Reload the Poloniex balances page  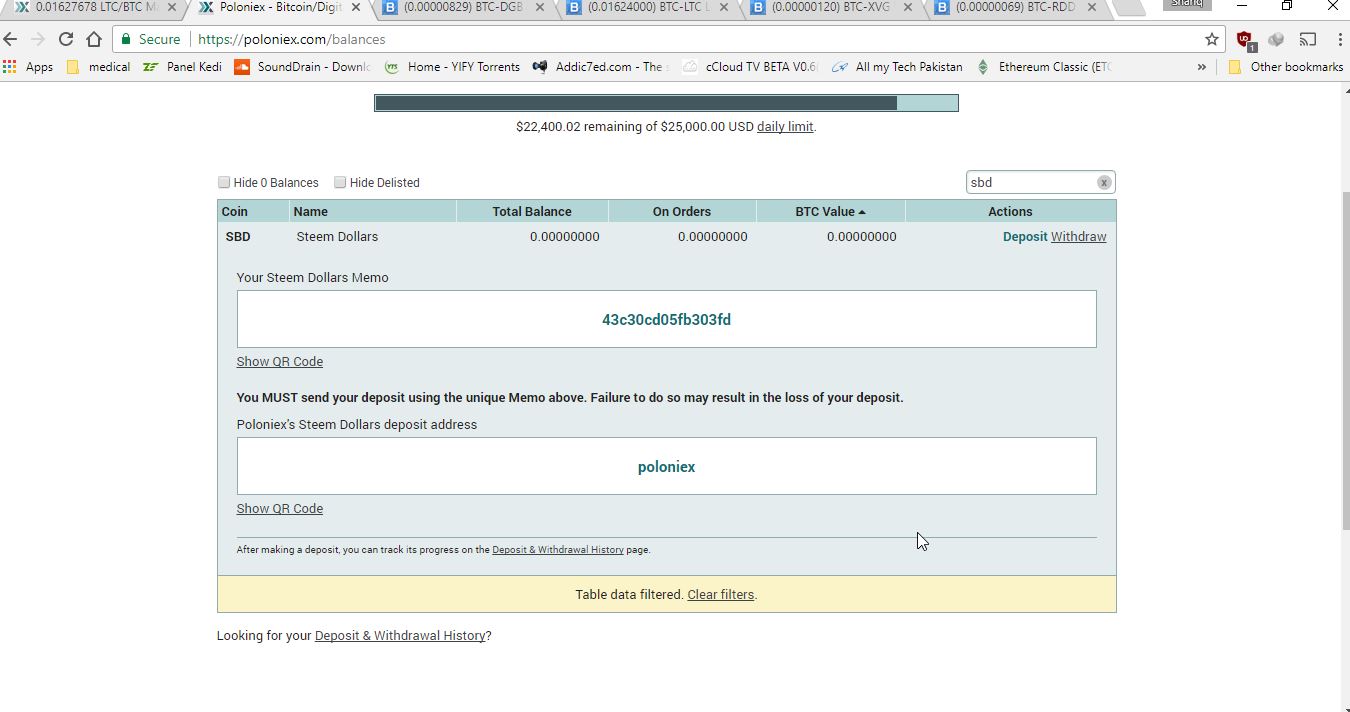[x=66, y=40]
